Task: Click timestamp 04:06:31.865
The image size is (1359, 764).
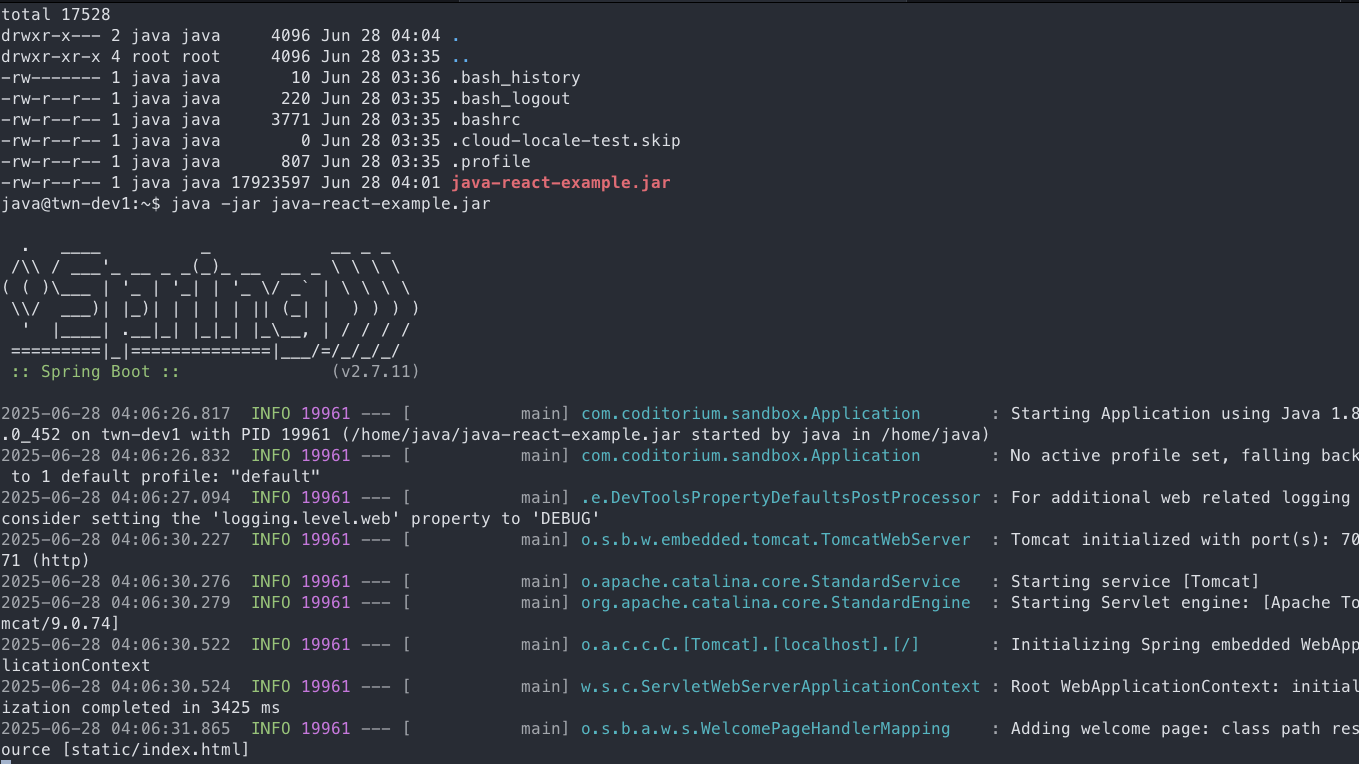Action: (x=171, y=728)
